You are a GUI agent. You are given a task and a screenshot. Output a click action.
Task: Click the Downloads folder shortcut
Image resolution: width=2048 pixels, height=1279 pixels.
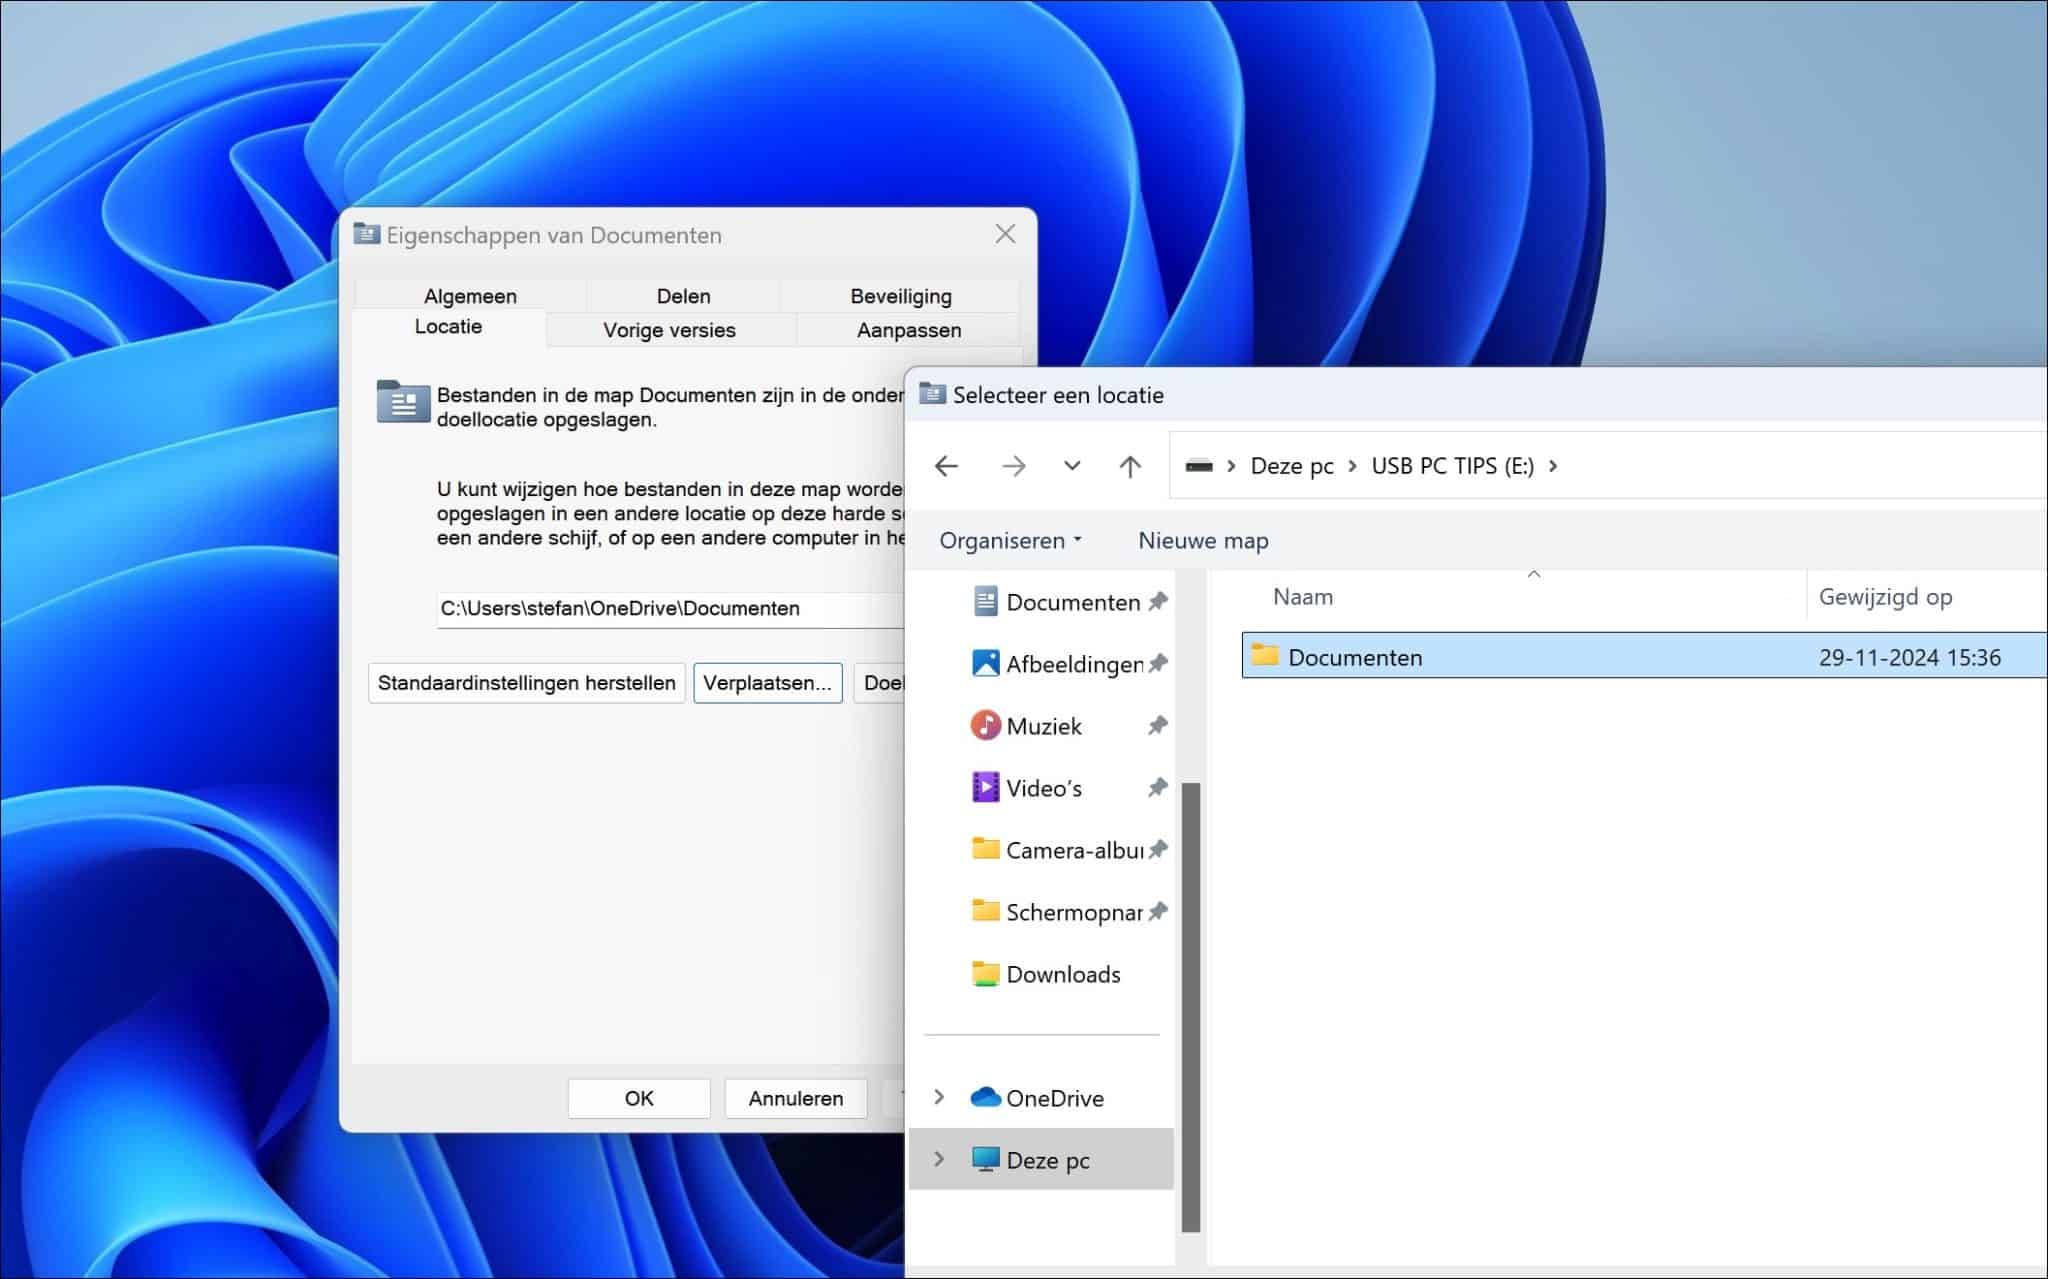tap(1062, 974)
